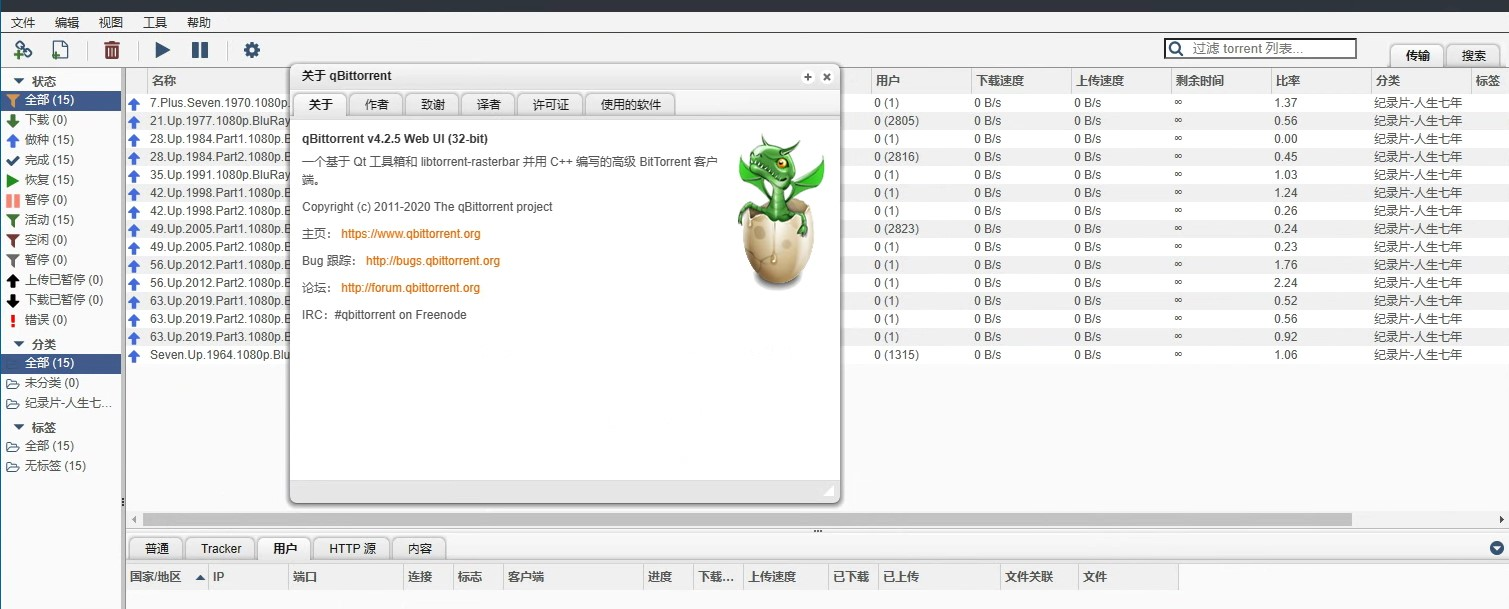Click the add torrent link icon
The height and width of the screenshot is (609, 1509).
pos(22,50)
